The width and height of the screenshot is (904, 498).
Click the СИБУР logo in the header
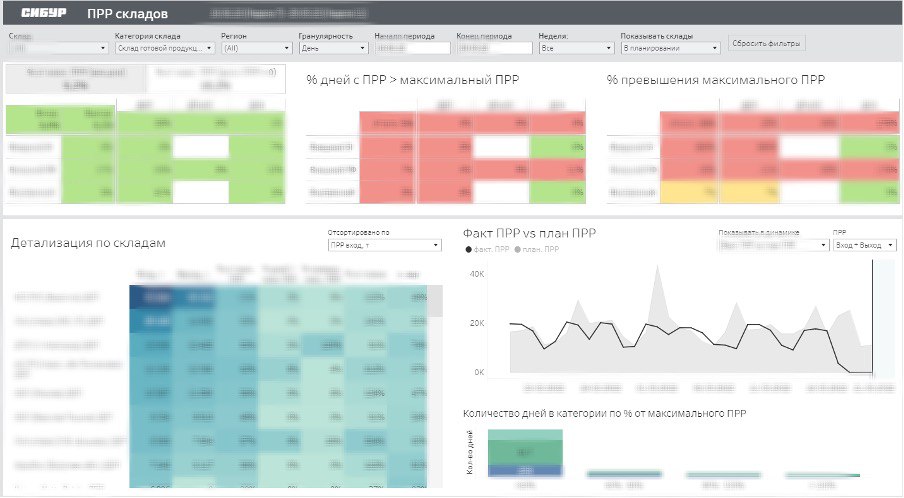(44, 13)
